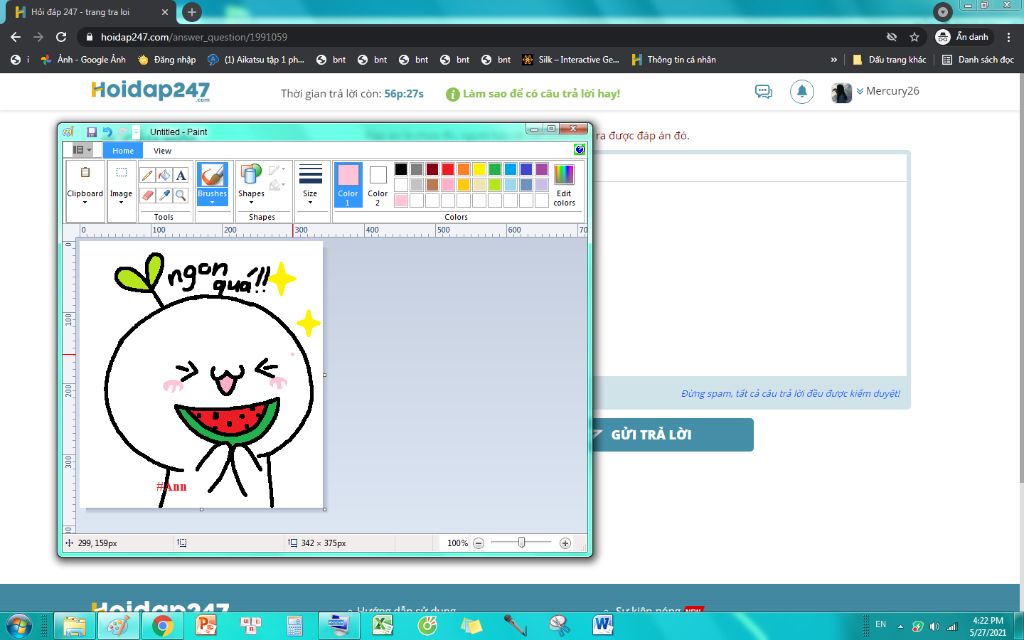Select Color 1 foreground swatch
The image size is (1024, 640).
click(x=348, y=185)
